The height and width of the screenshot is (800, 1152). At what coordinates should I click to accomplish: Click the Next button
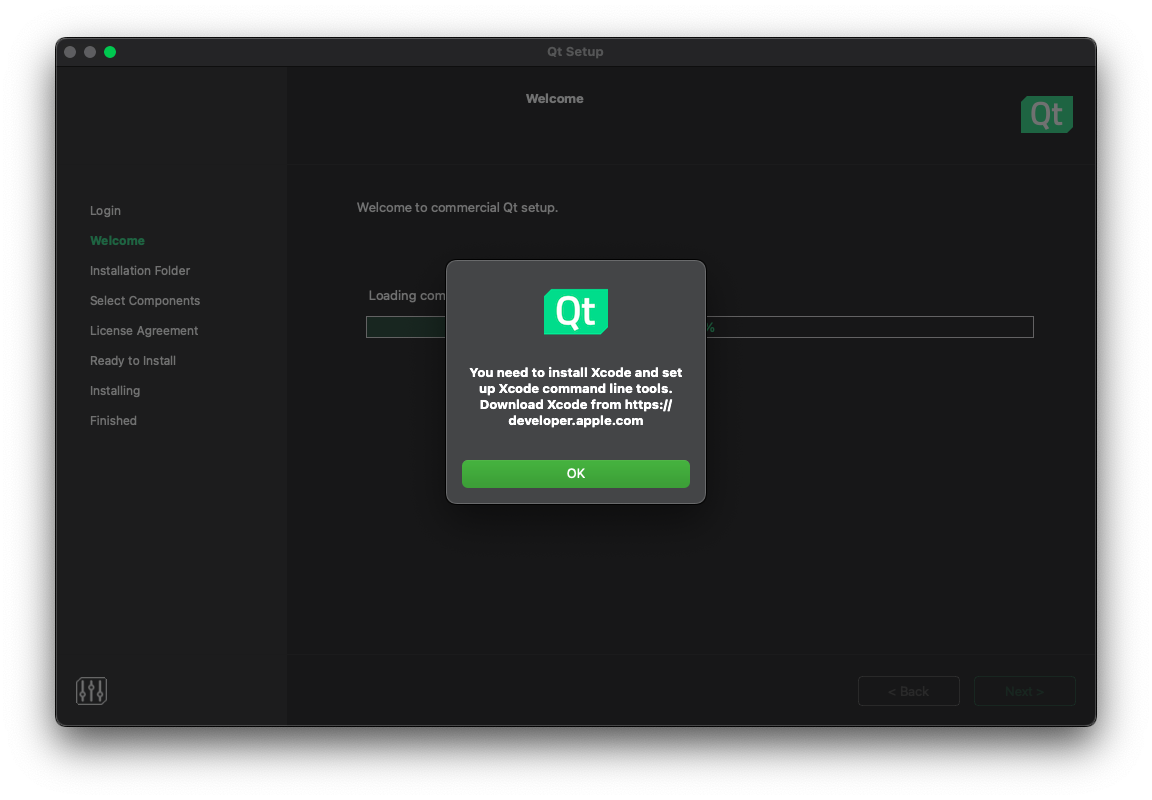[x=1024, y=691]
